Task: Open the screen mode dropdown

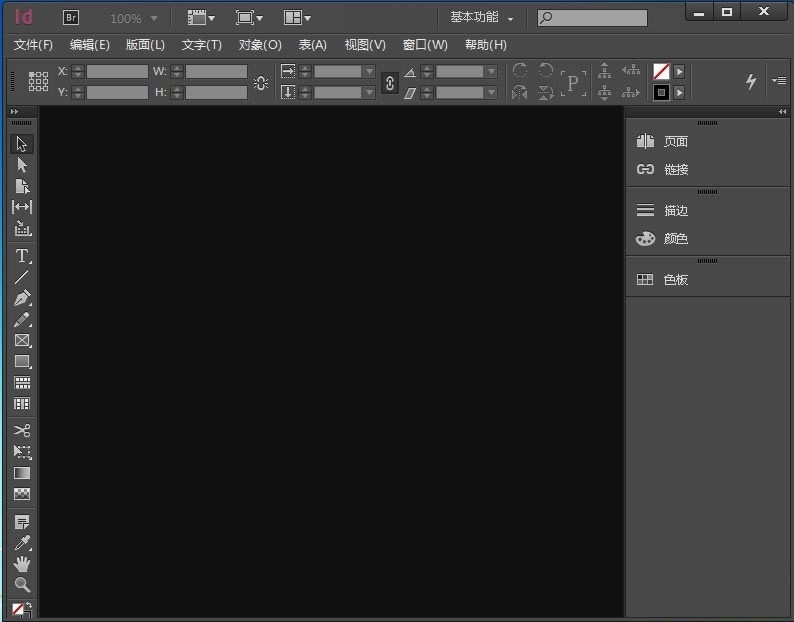Action: 249,18
